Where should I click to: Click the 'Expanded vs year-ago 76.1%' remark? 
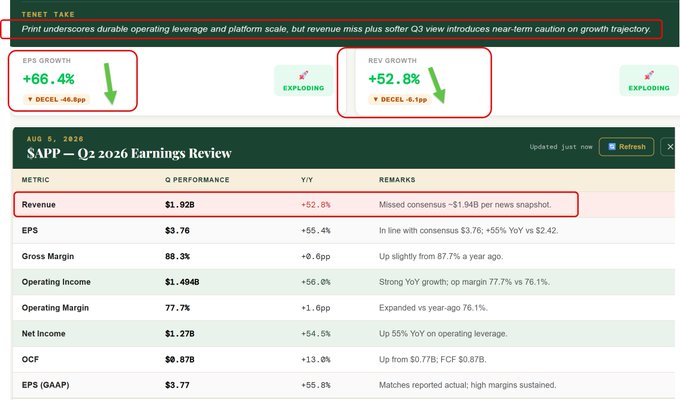(433, 308)
